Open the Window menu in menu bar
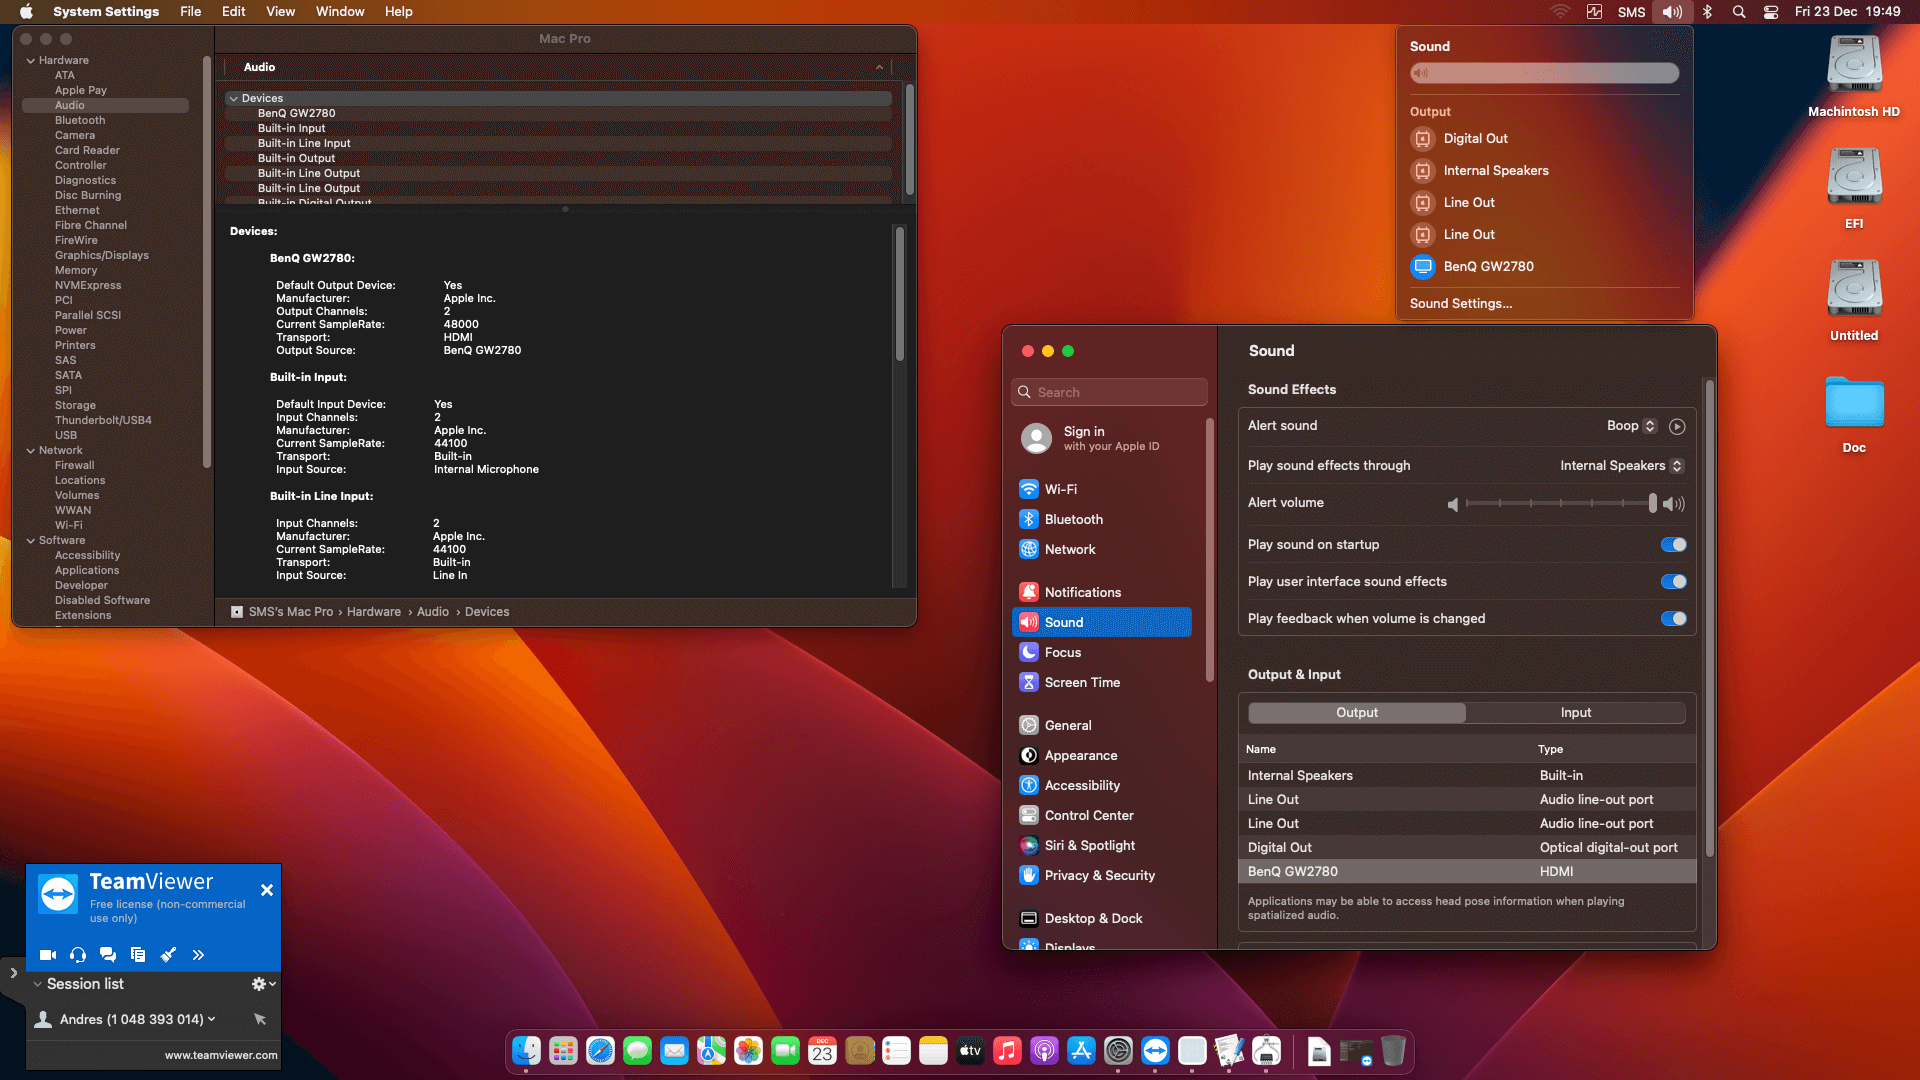The image size is (1920, 1080). 340,12
